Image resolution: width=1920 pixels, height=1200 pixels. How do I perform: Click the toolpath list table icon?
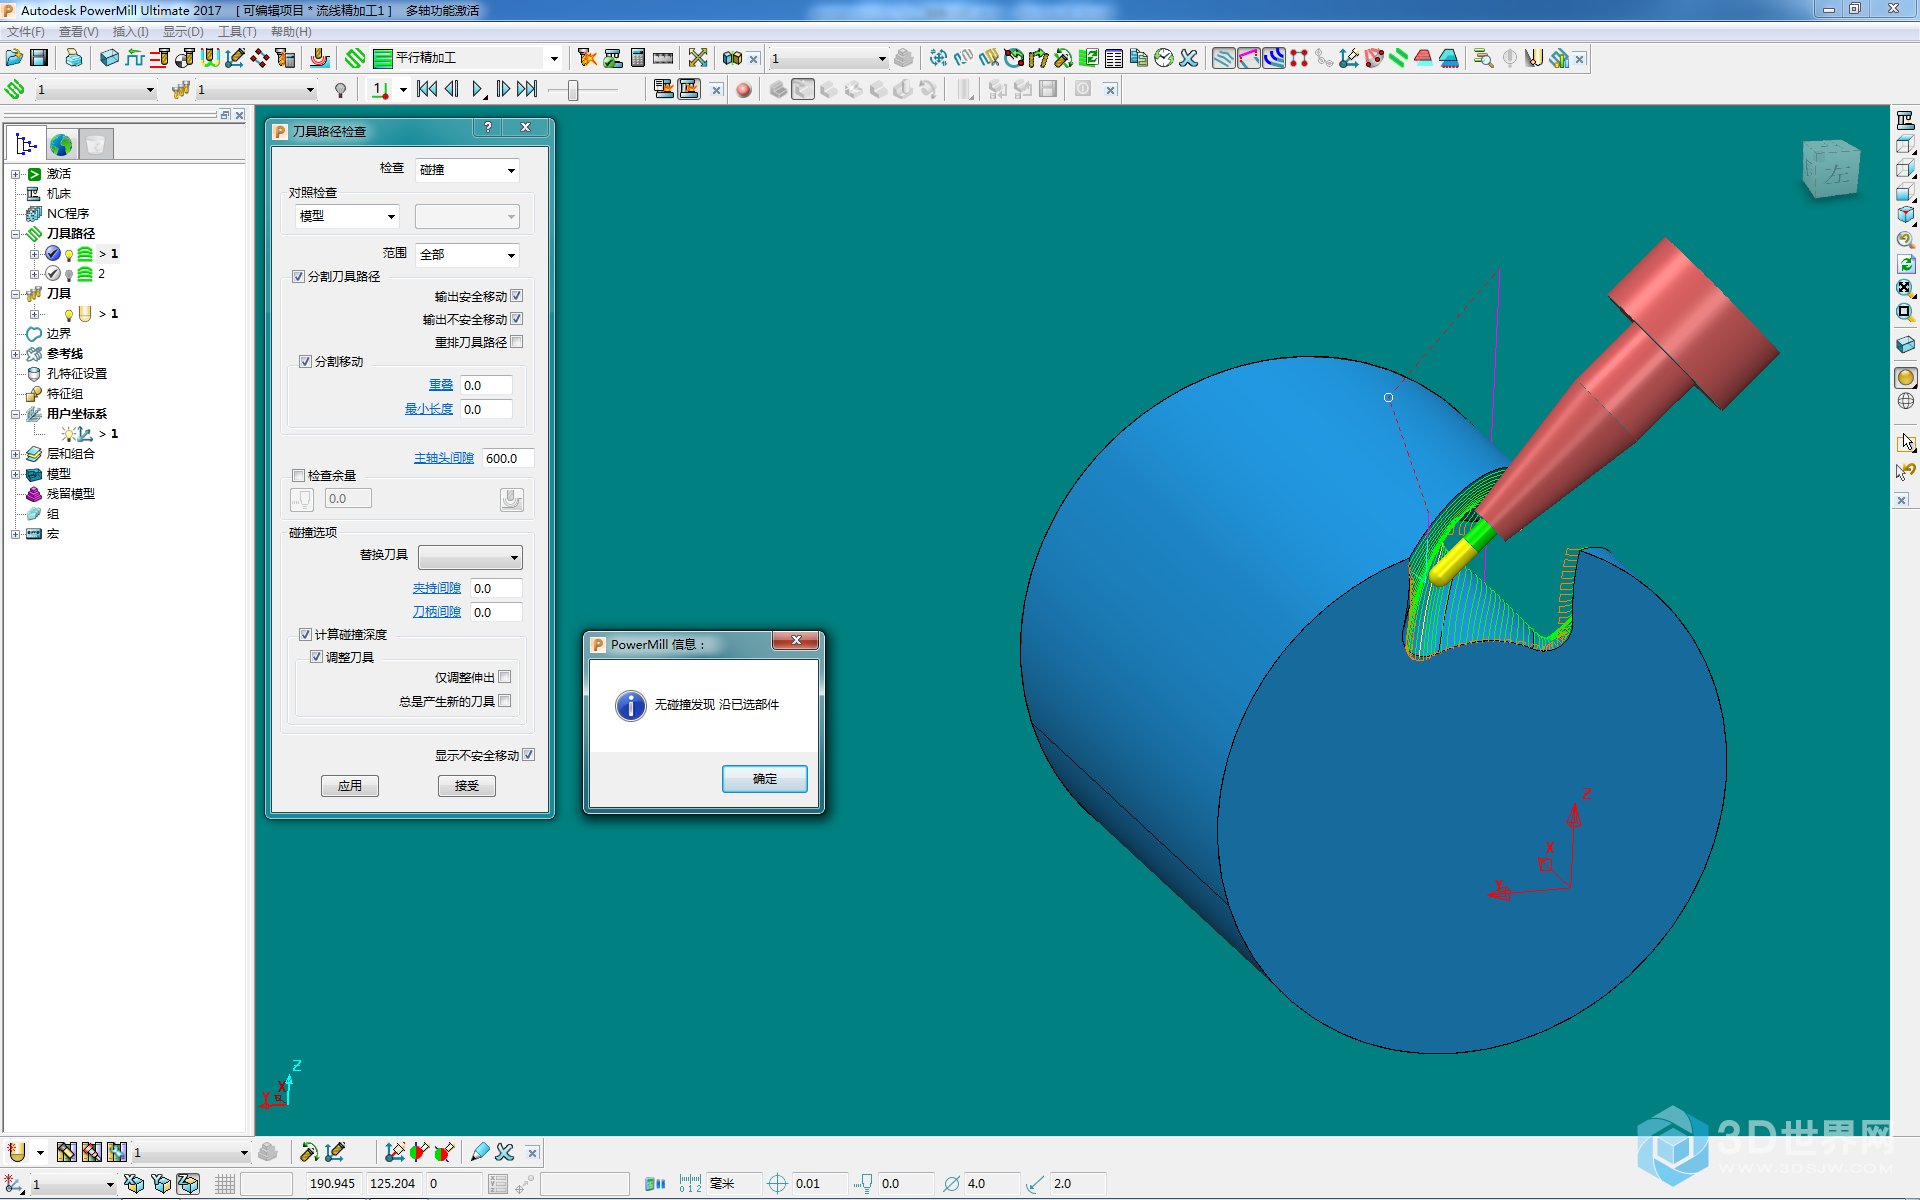click(x=1114, y=58)
